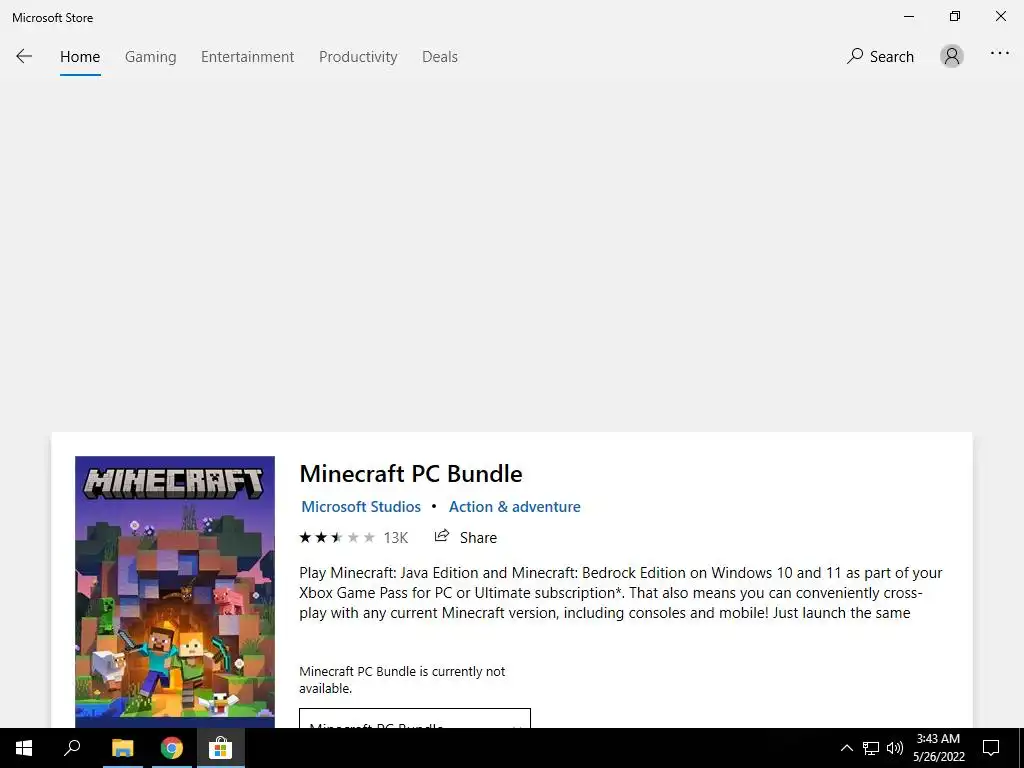
Task: Select the Productivity tab
Action: pyautogui.click(x=358, y=57)
